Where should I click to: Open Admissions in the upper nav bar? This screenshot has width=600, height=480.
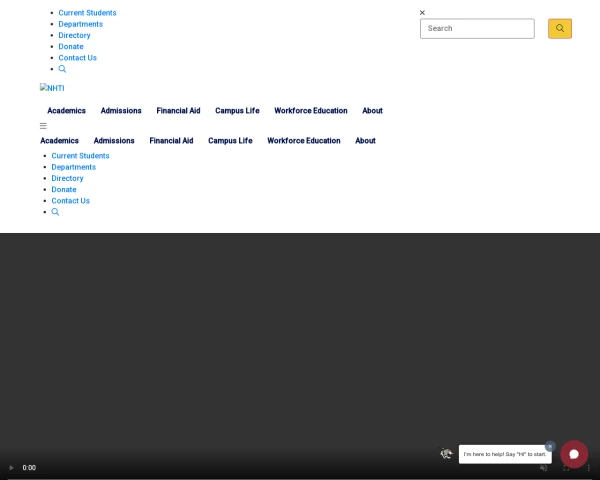click(x=121, y=111)
